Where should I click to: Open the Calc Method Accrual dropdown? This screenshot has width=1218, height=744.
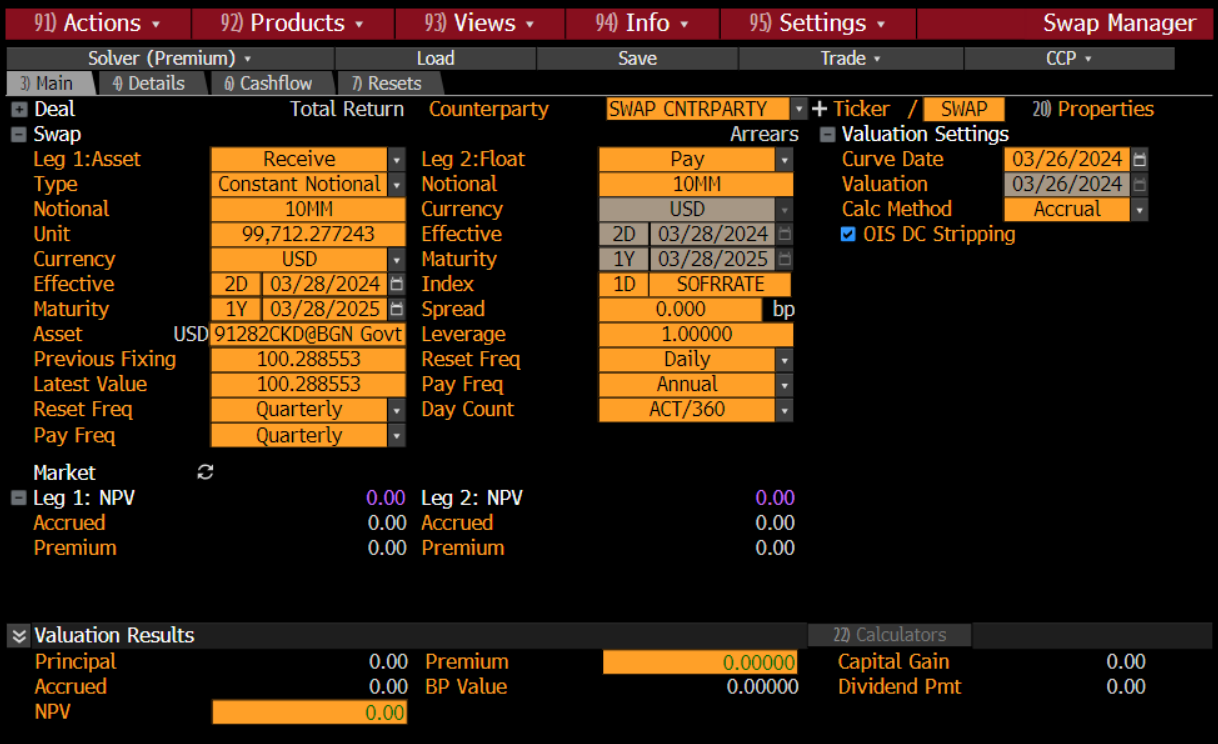click(1139, 209)
